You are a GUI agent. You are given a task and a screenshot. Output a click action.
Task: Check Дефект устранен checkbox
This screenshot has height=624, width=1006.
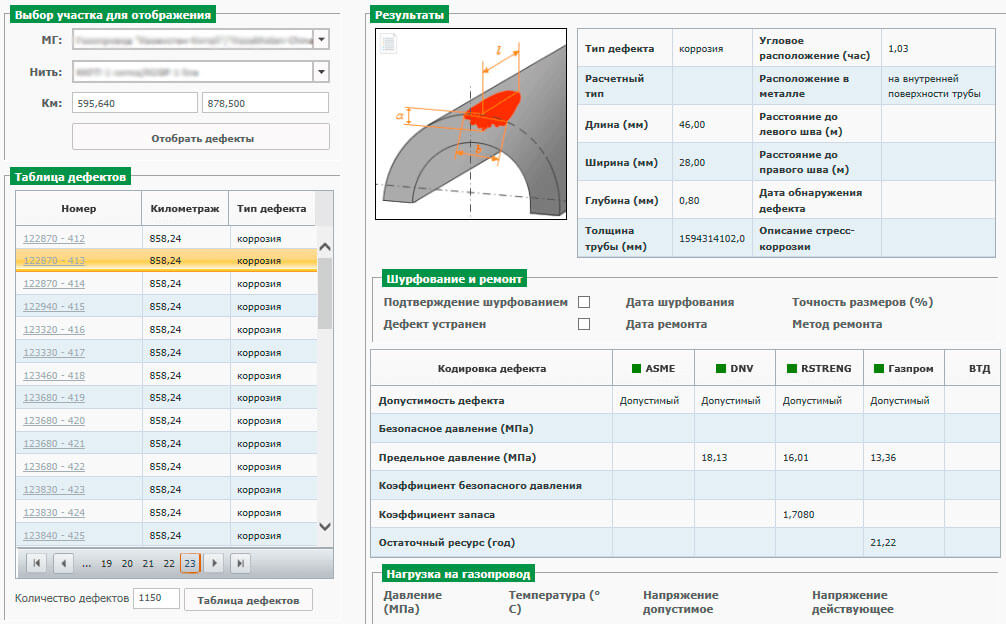click(584, 324)
